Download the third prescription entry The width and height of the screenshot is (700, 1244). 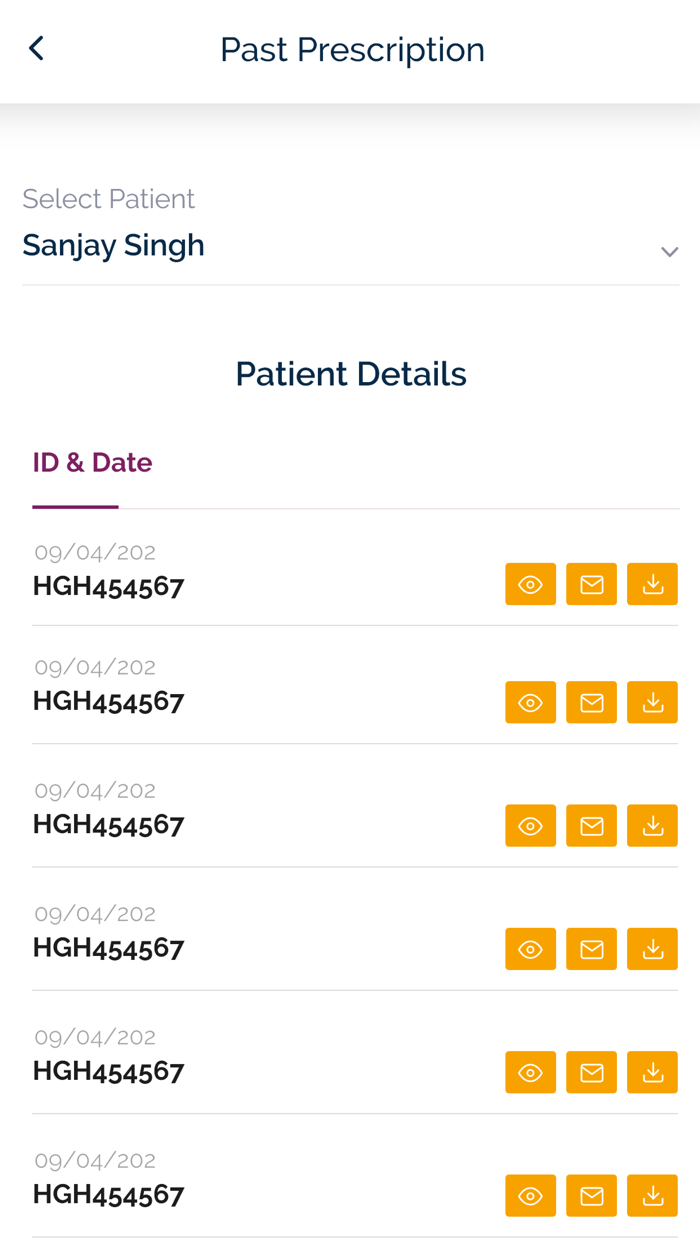point(652,826)
